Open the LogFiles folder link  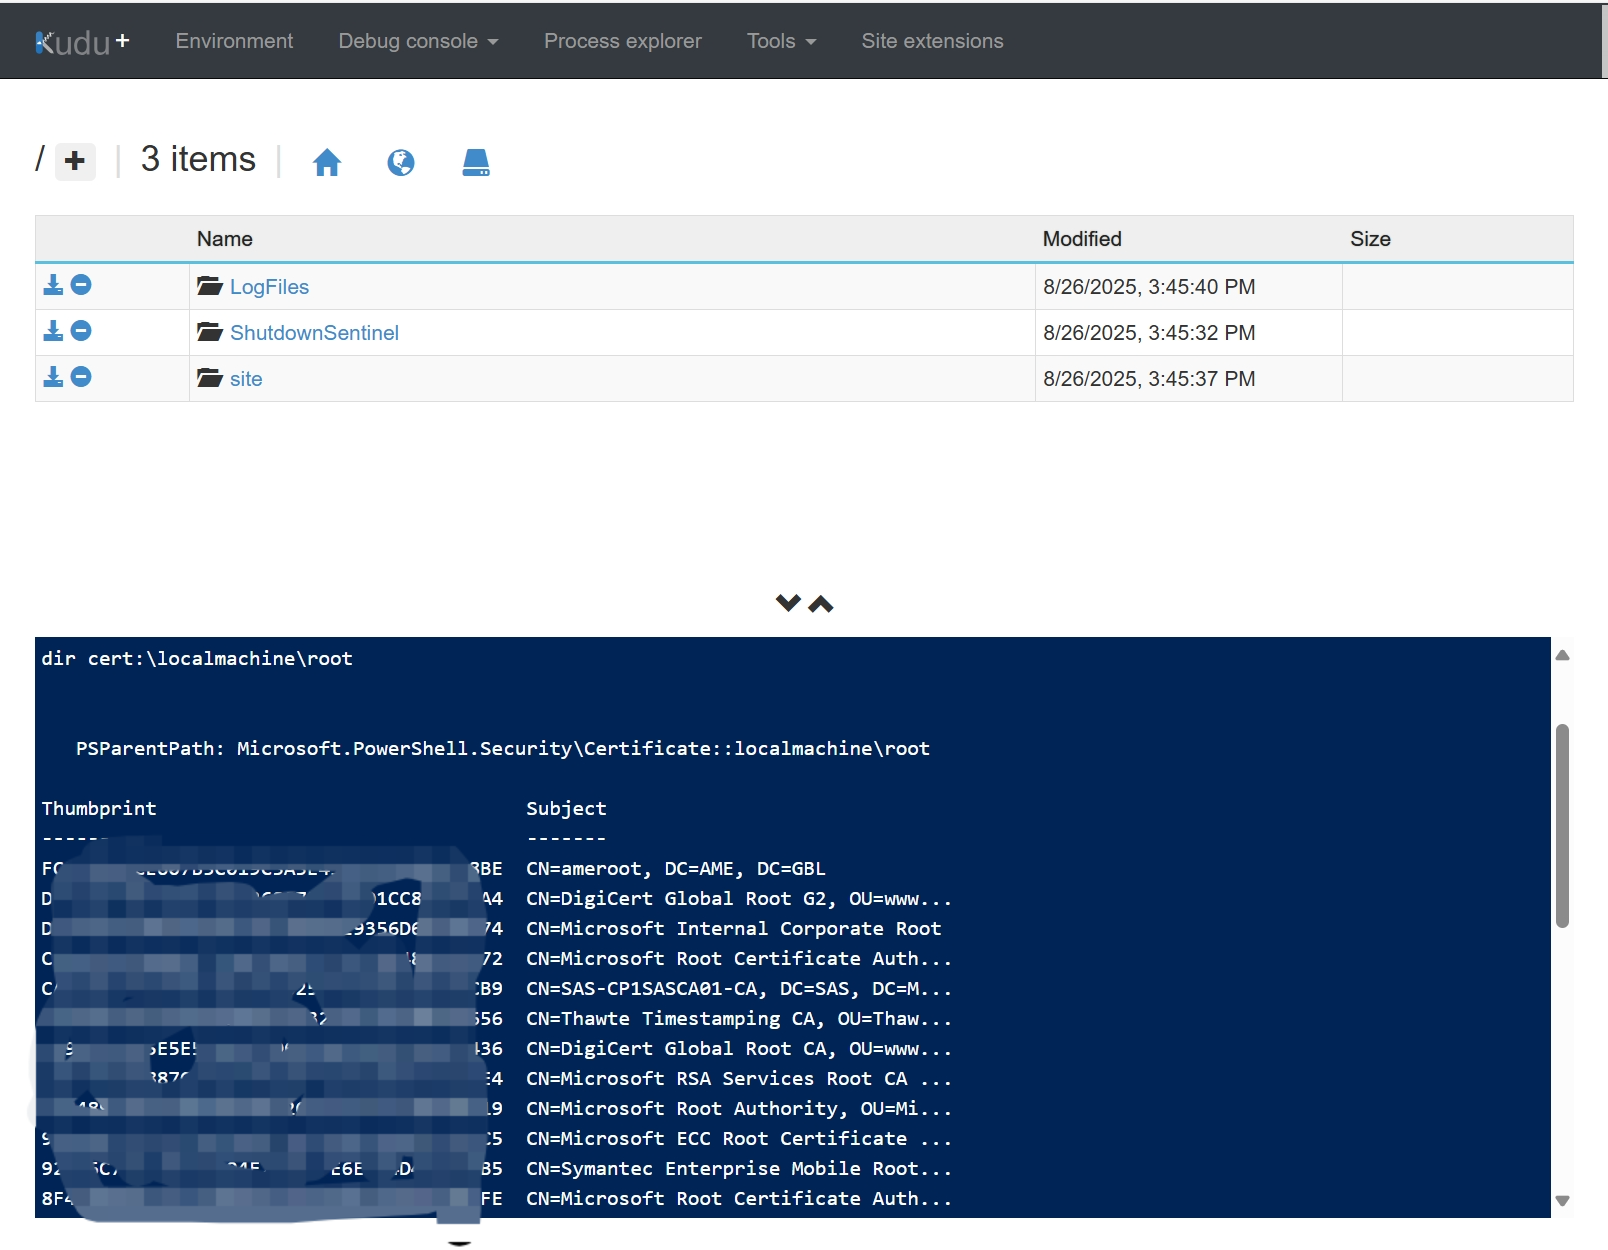(x=269, y=286)
